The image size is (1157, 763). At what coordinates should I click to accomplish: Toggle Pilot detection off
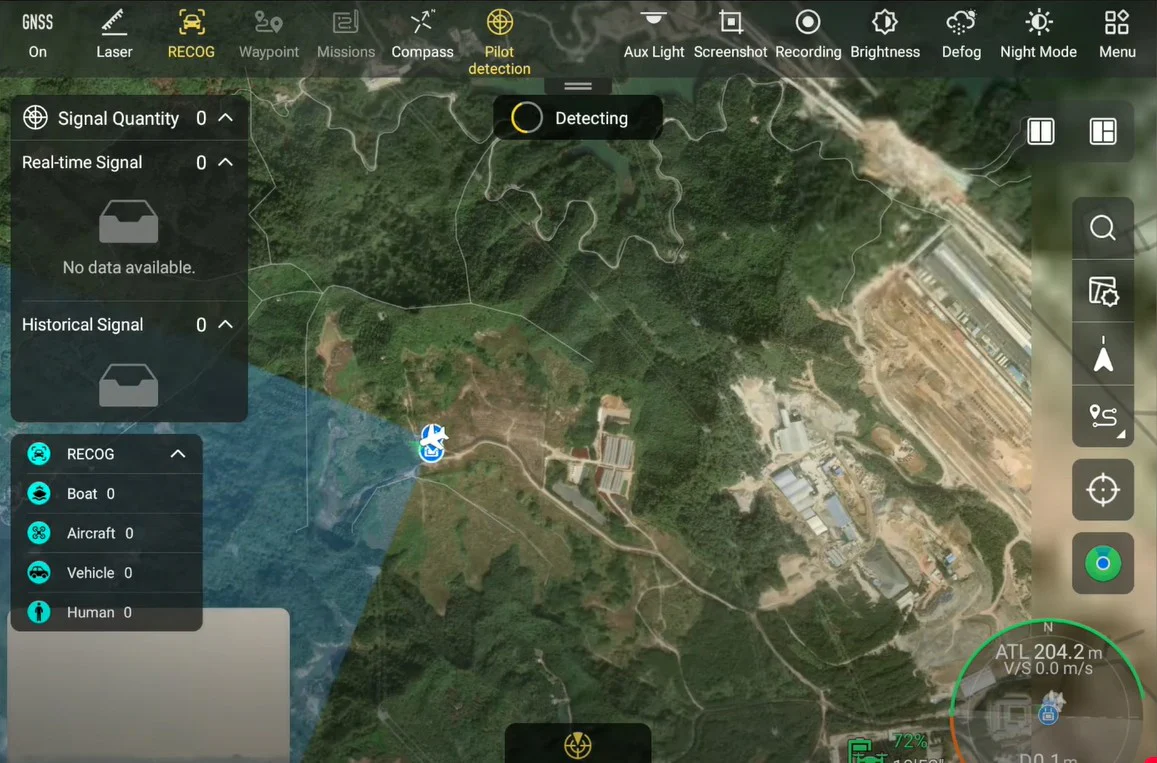click(x=499, y=40)
